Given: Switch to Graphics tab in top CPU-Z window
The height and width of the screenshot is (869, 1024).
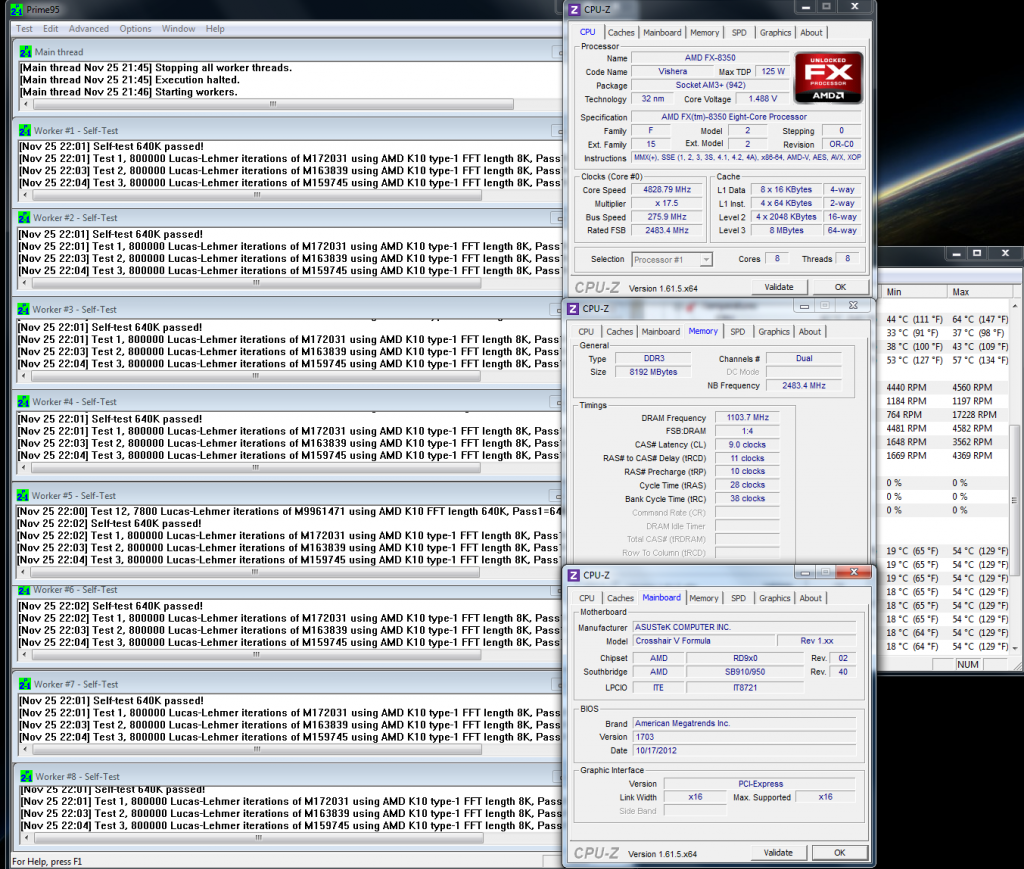Looking at the screenshot, I should tap(775, 33).
